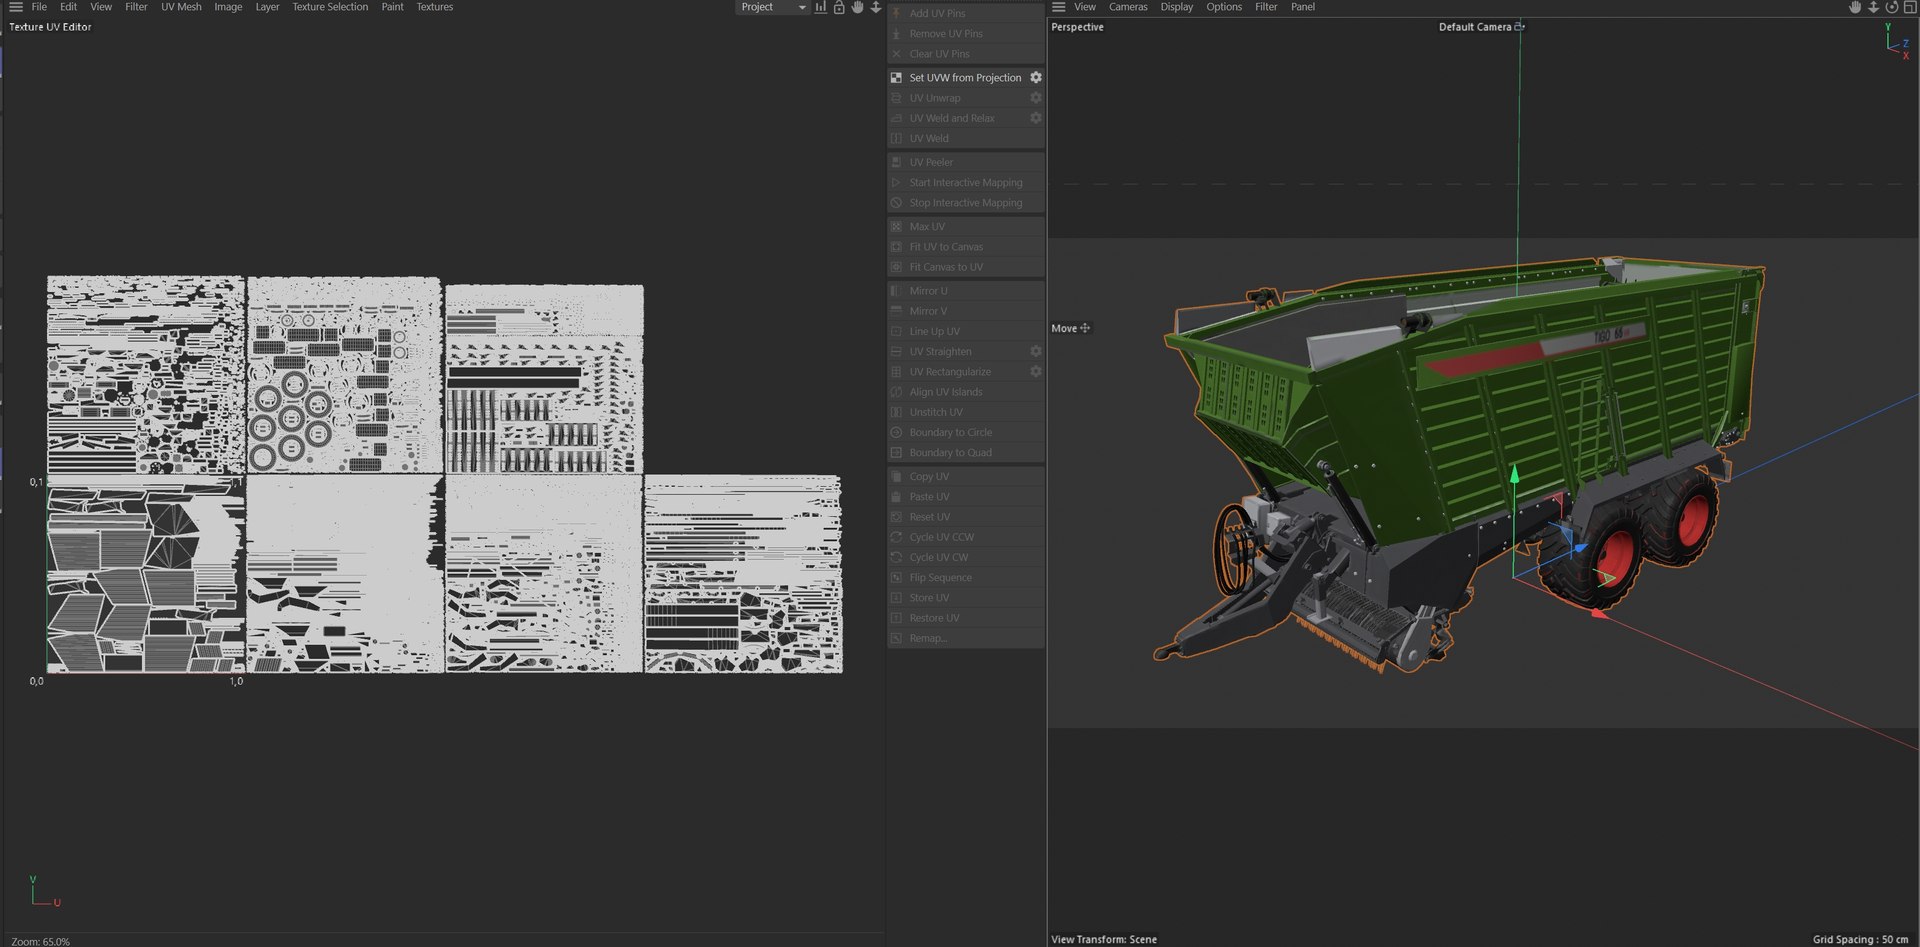Open the UV editor hamburger menu

(x=15, y=7)
